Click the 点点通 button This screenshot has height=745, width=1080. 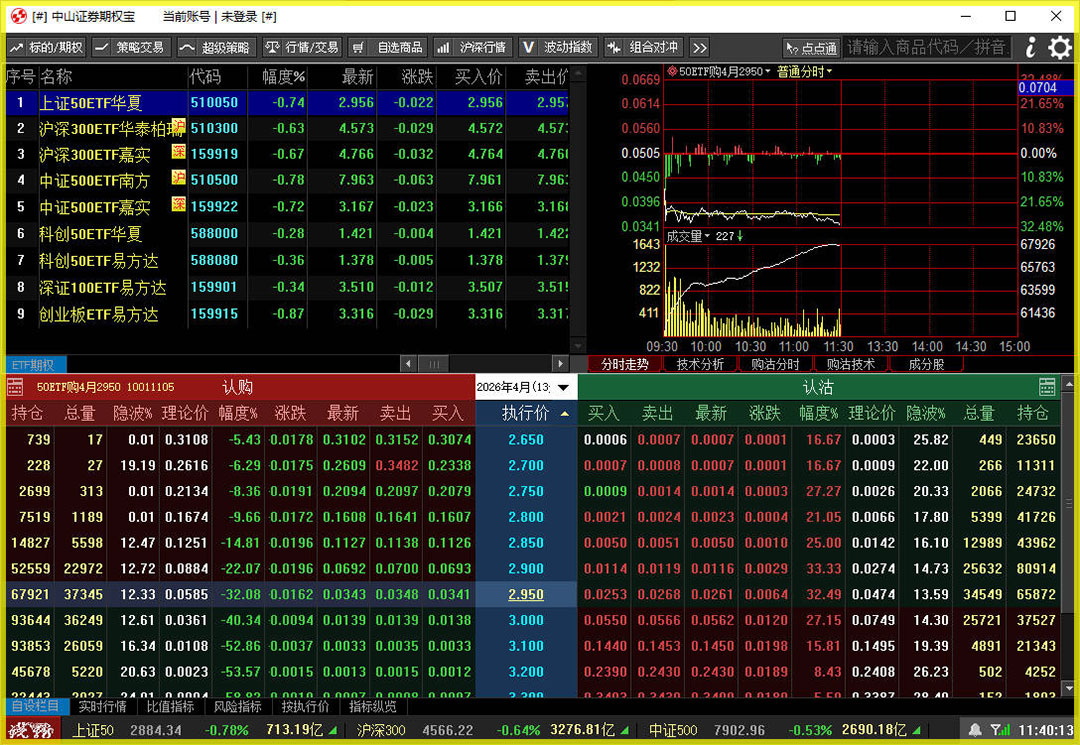pos(811,47)
